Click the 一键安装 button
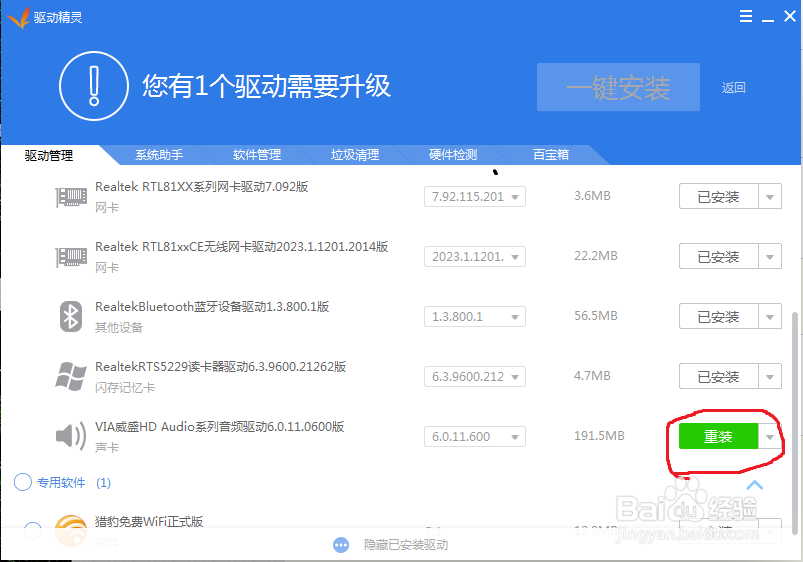The image size is (803, 562). coord(618,87)
